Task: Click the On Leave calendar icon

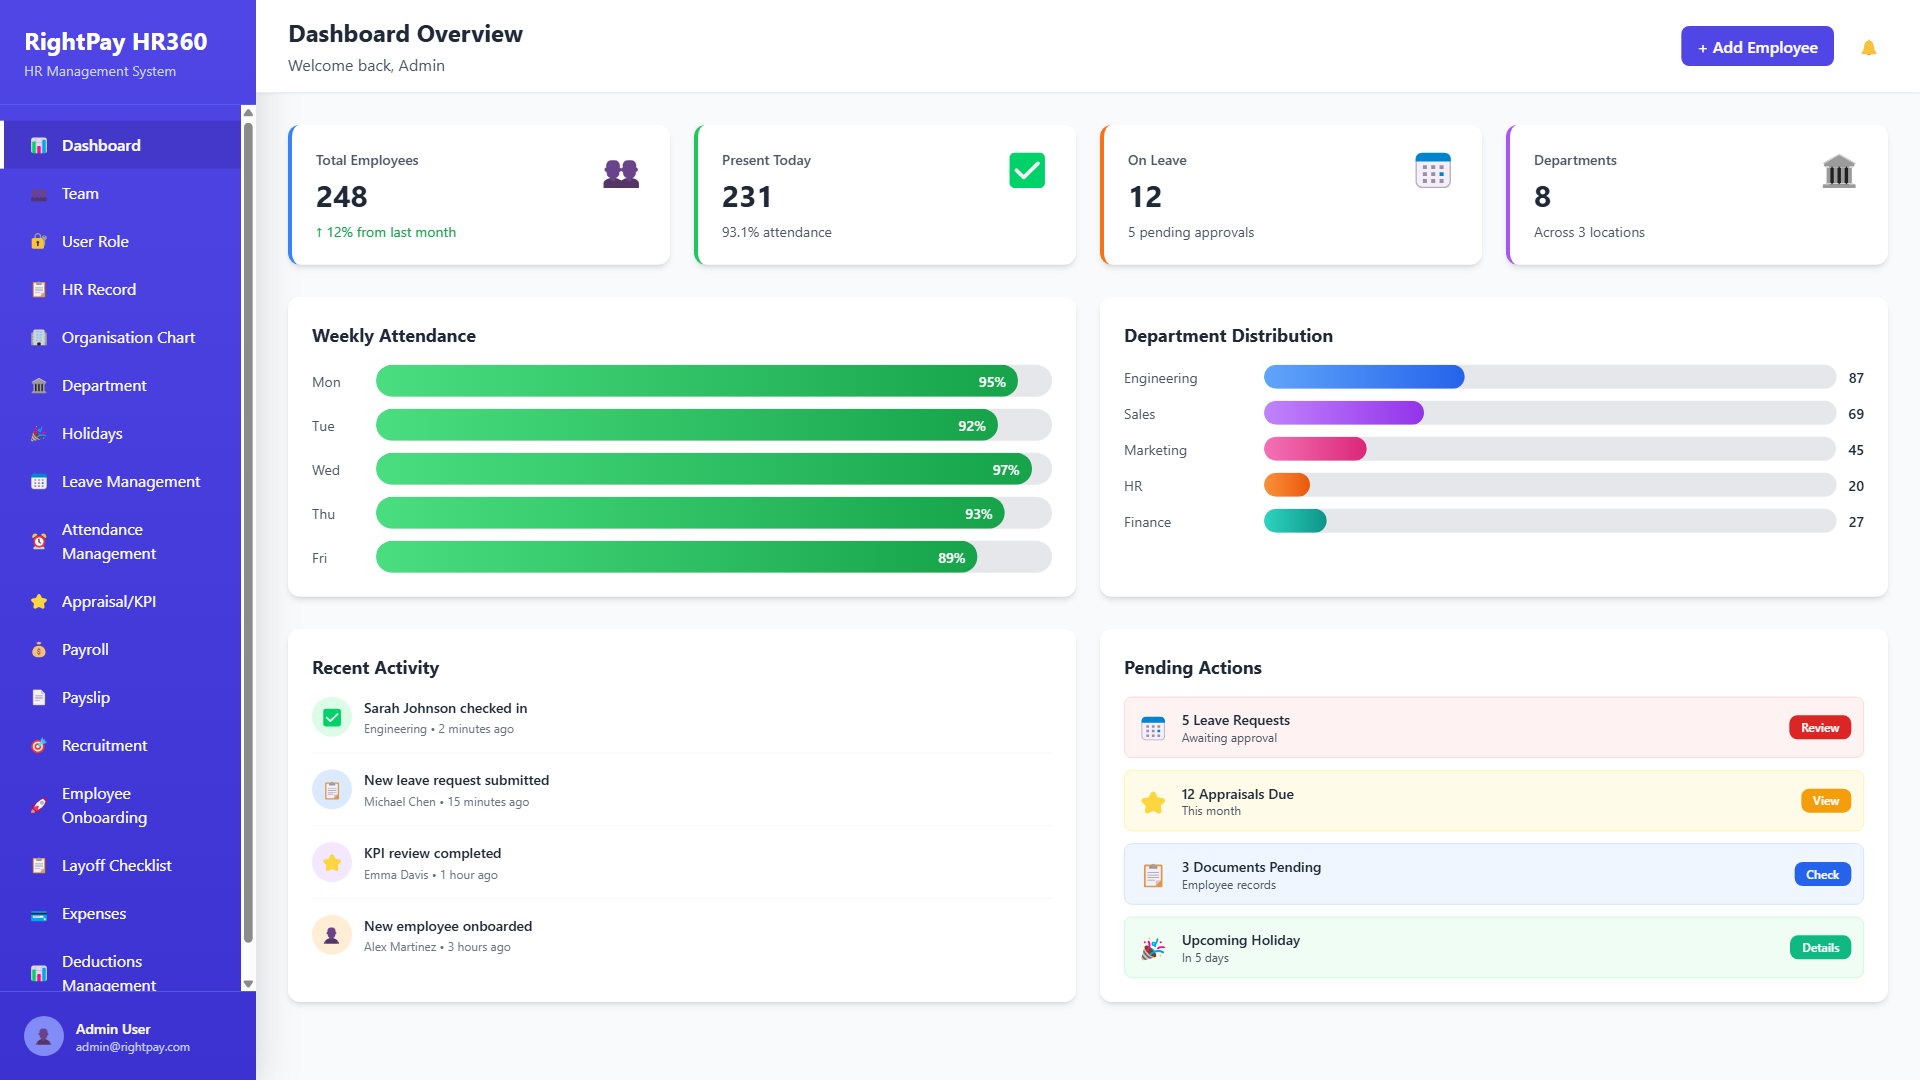Action: (1432, 171)
